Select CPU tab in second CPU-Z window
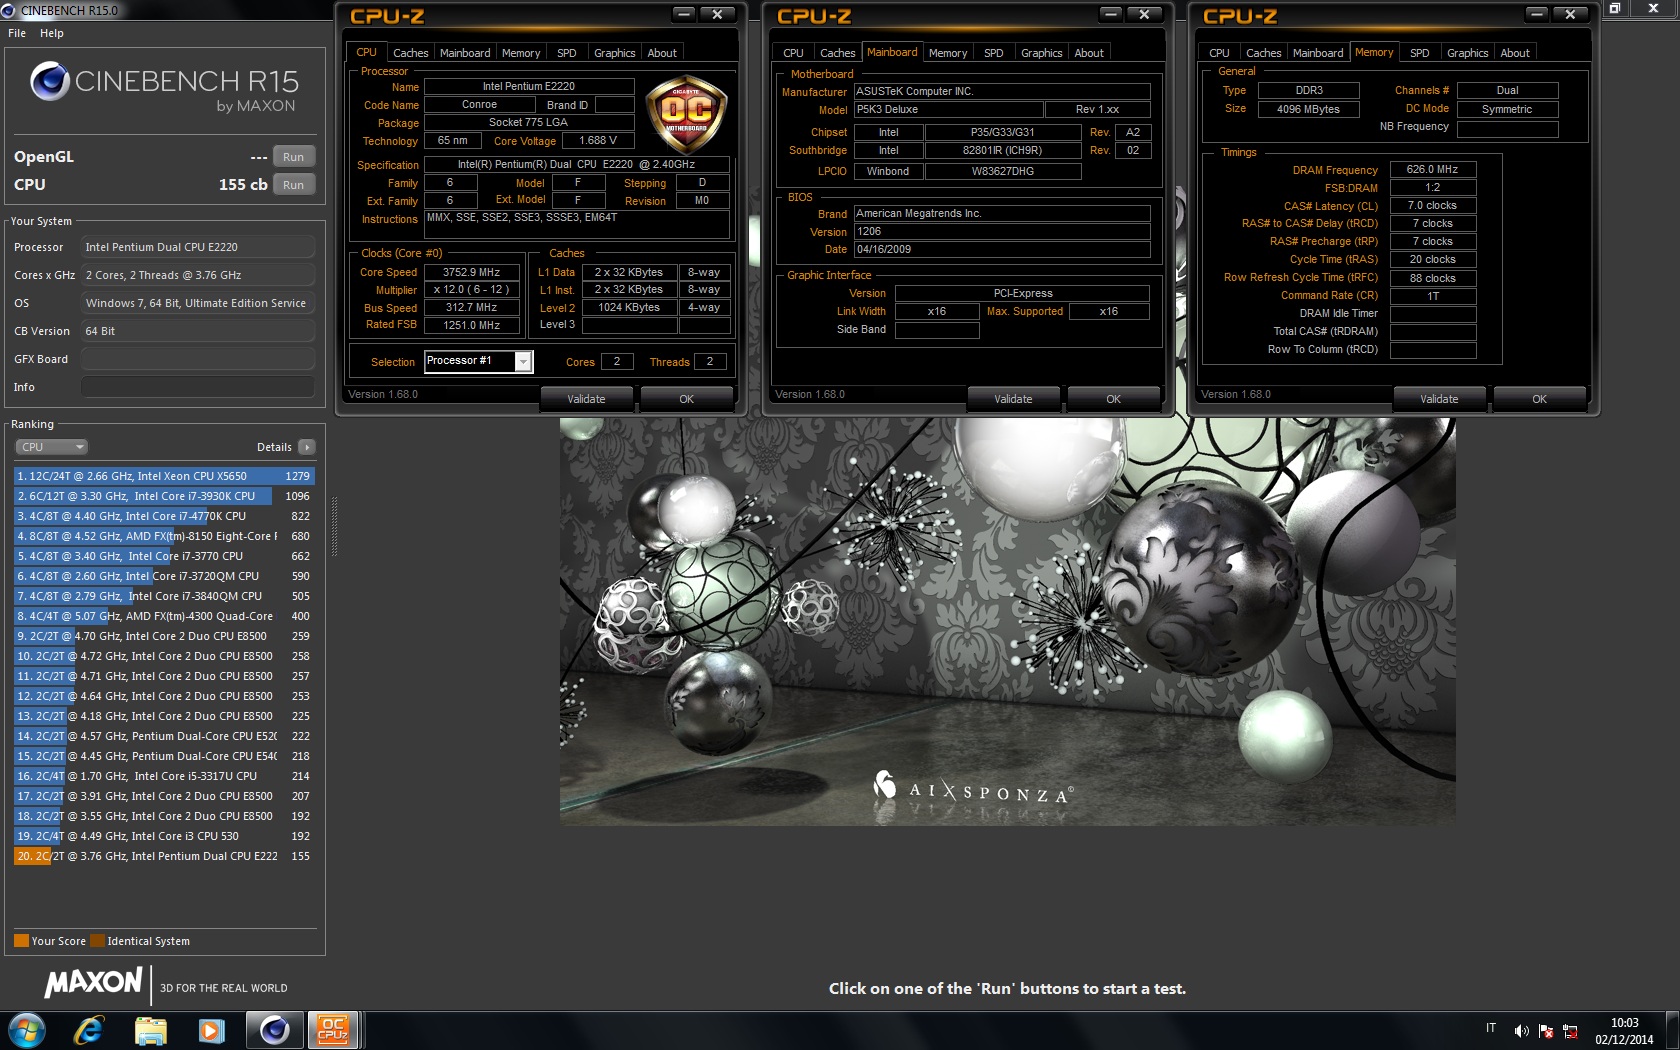 pos(793,53)
